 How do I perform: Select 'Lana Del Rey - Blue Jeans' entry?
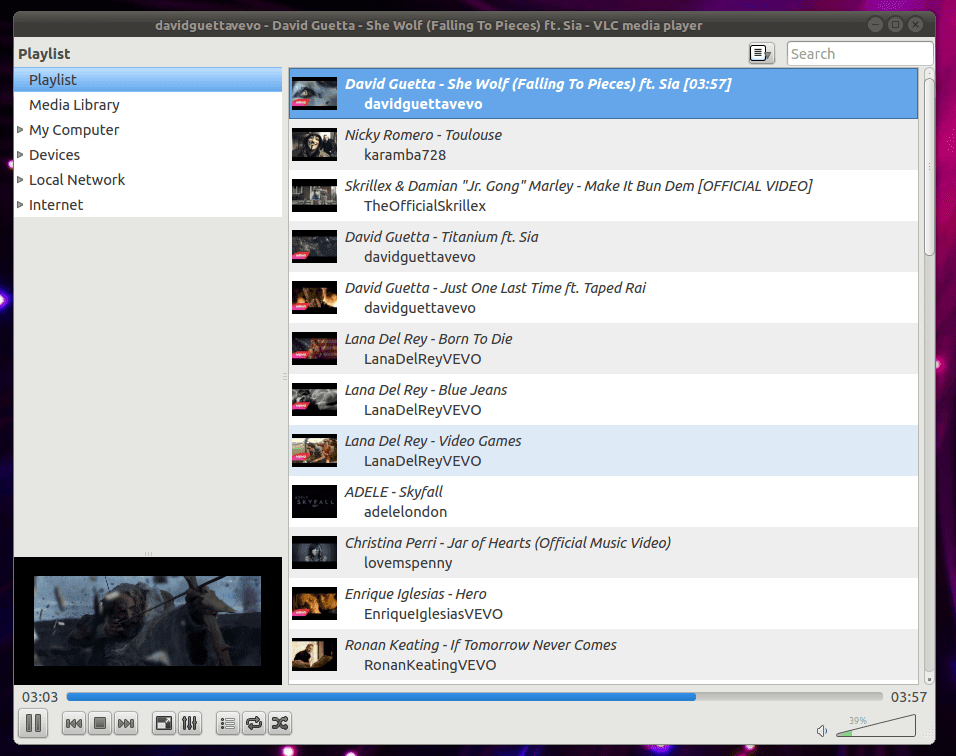[x=604, y=399]
